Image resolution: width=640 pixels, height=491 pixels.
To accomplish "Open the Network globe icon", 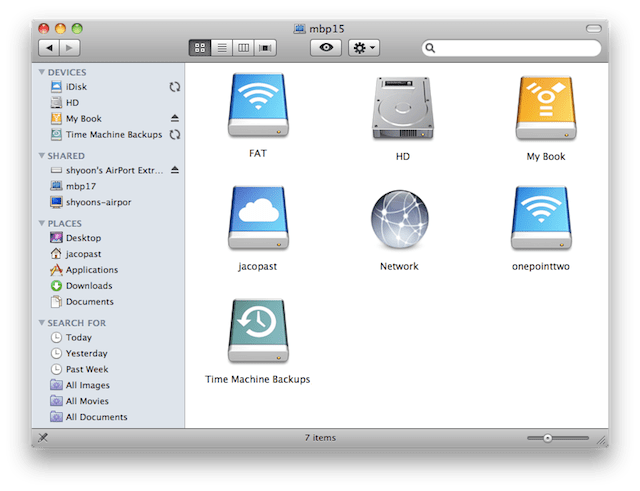I will [399, 219].
